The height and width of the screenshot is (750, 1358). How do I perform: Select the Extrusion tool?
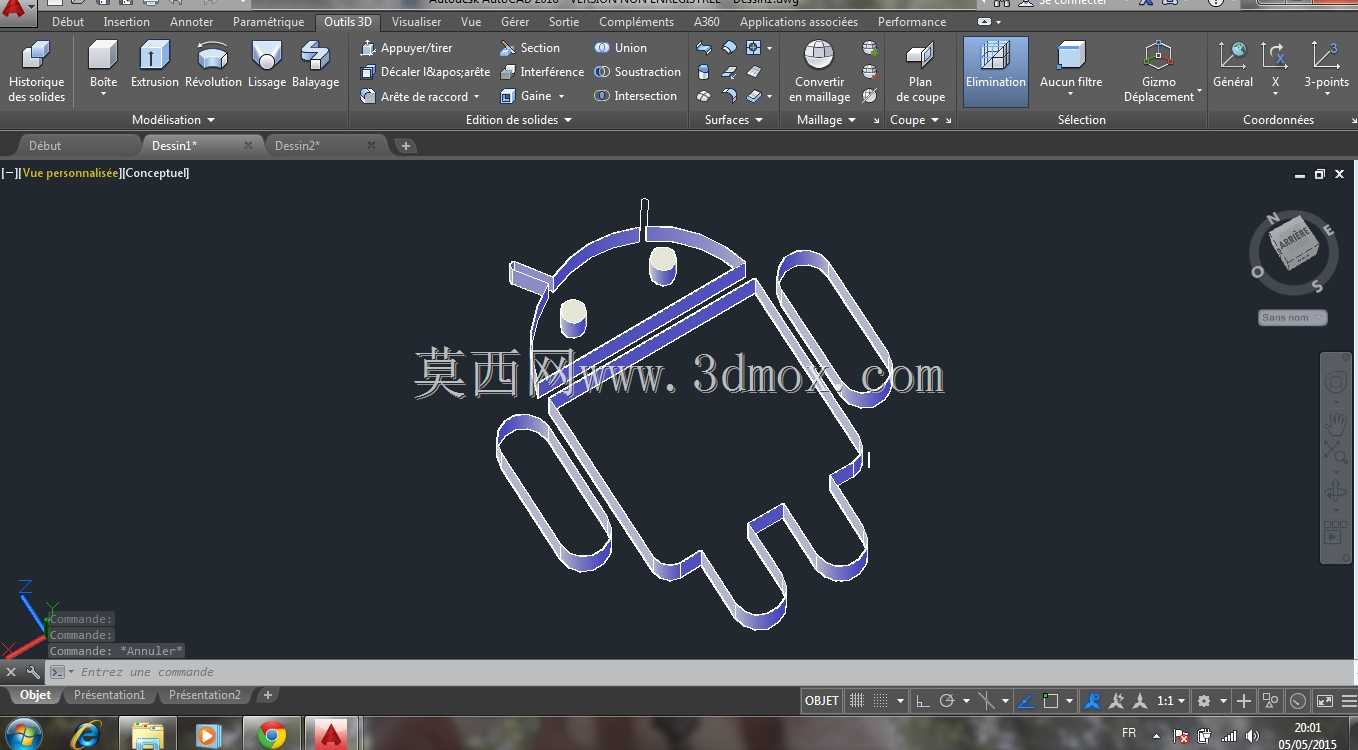155,65
